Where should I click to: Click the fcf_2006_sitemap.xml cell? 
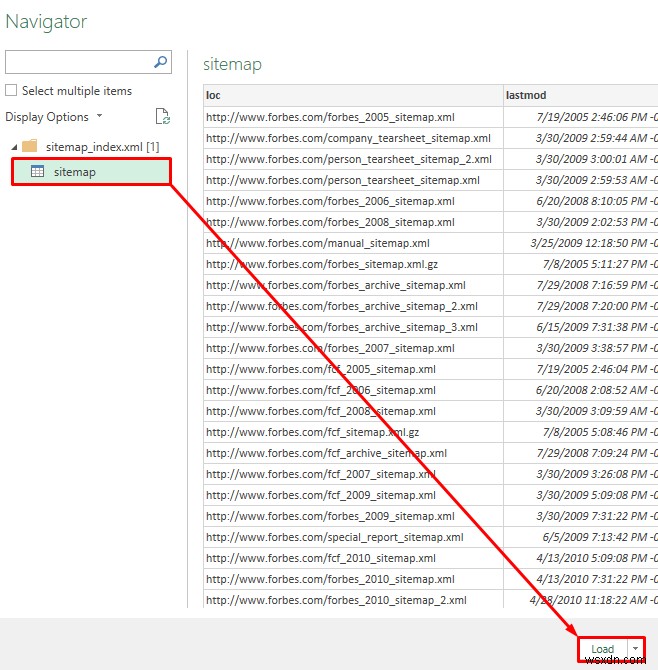pos(353,390)
